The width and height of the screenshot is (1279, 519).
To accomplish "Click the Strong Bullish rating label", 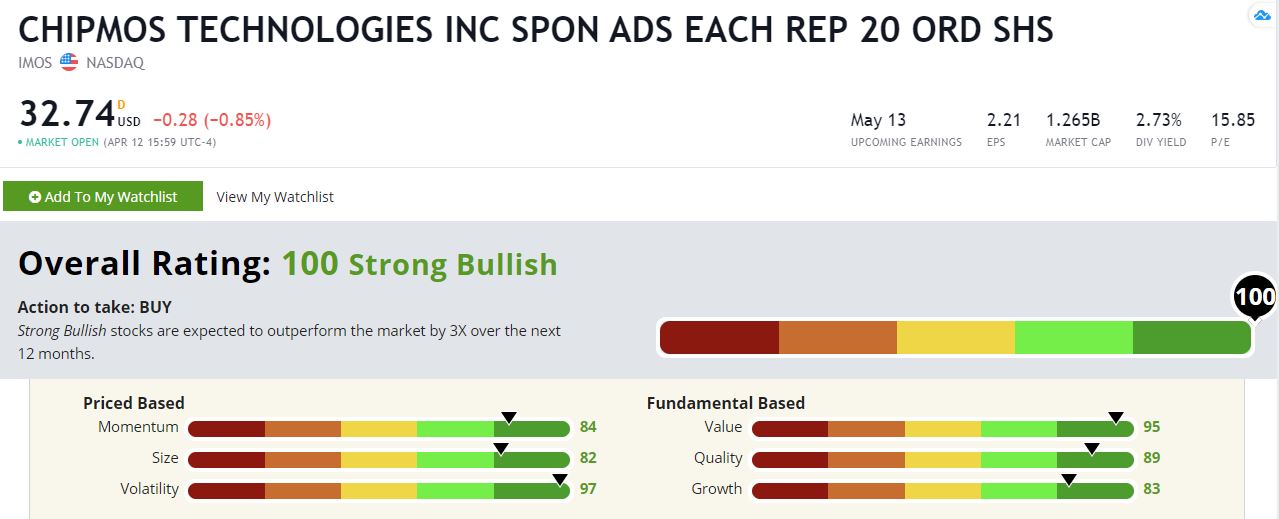I will [452, 264].
